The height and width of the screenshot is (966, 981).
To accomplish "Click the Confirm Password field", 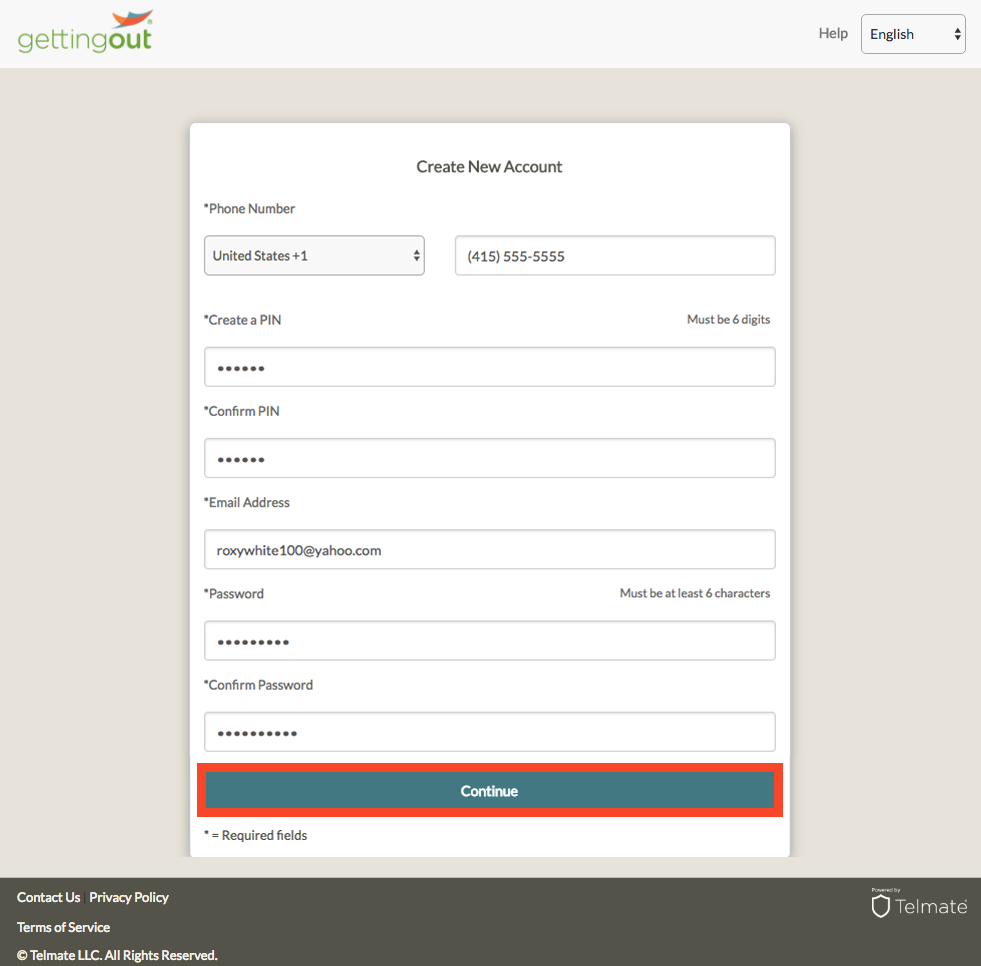I will click(x=490, y=732).
